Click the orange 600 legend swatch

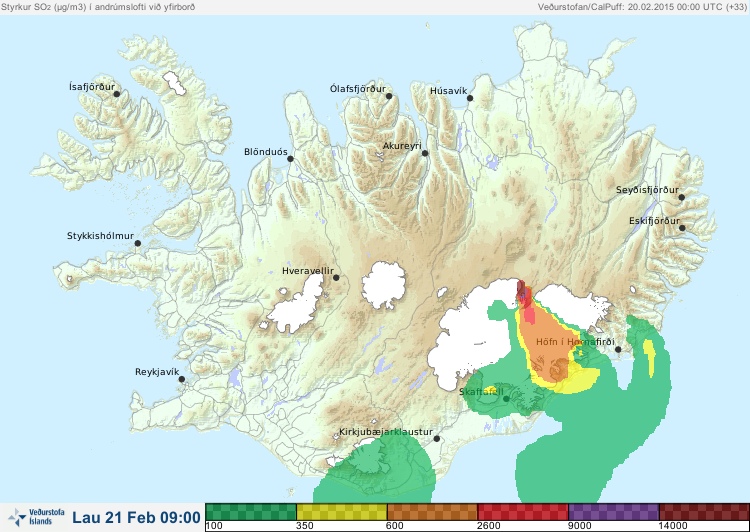click(x=432, y=511)
